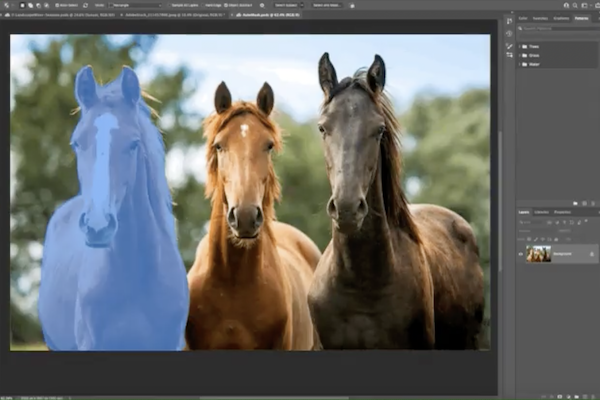Expand the Water pattern group arrow

[520, 64]
